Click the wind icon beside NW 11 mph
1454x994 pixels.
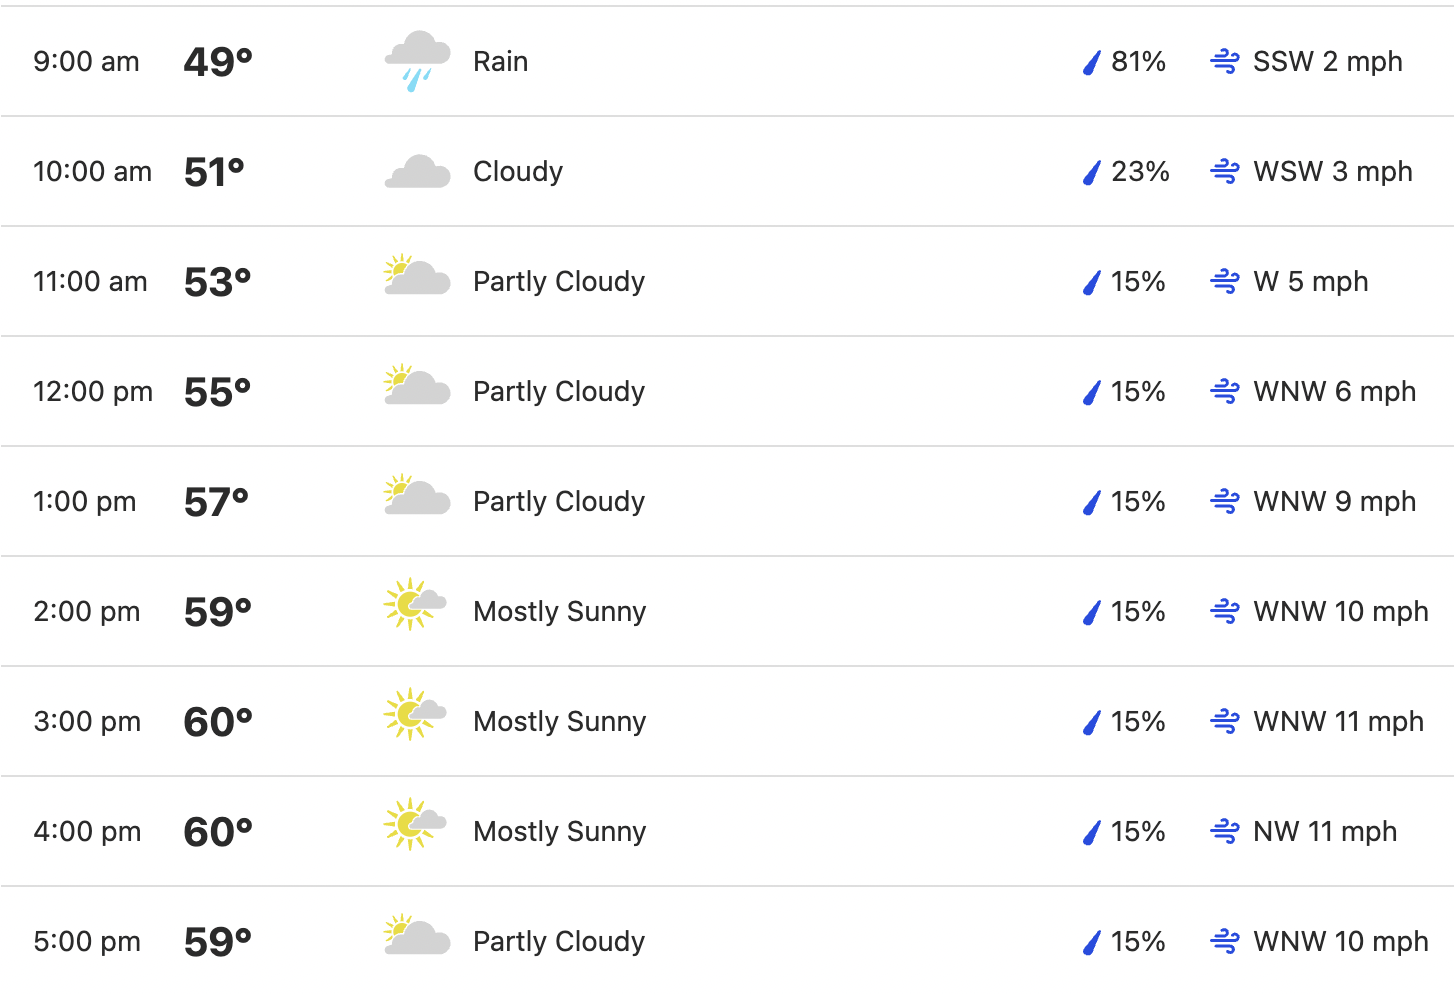click(x=1225, y=832)
